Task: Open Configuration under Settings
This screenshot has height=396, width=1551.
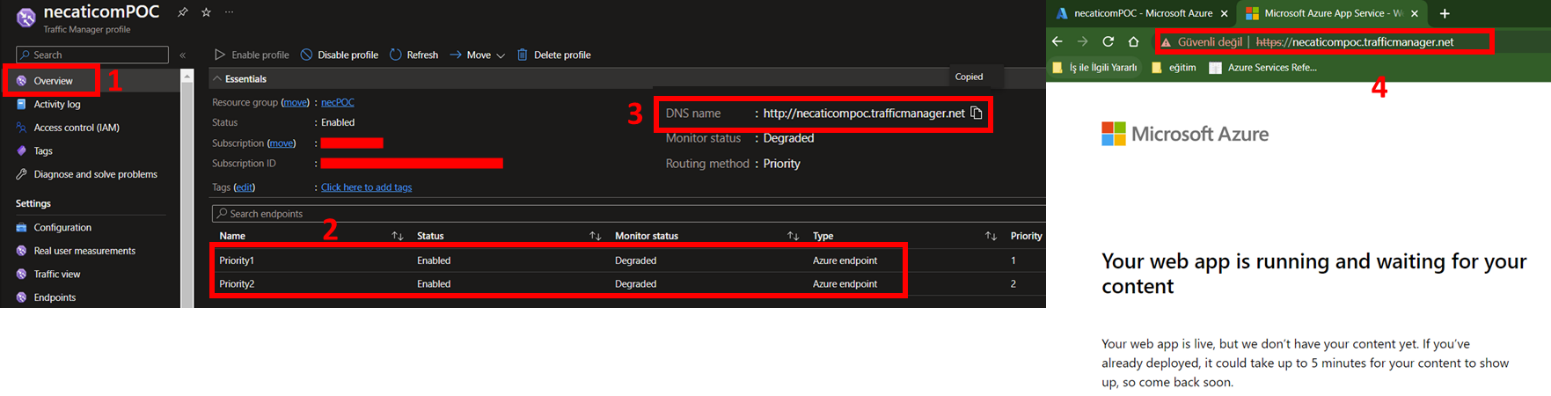Action: point(62,227)
